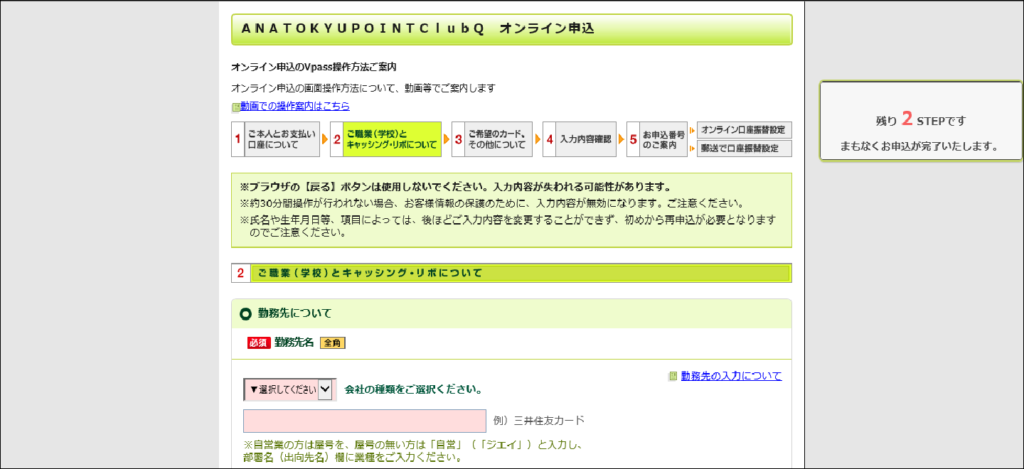Click the dropdown arrow of company type selector

click(325, 389)
